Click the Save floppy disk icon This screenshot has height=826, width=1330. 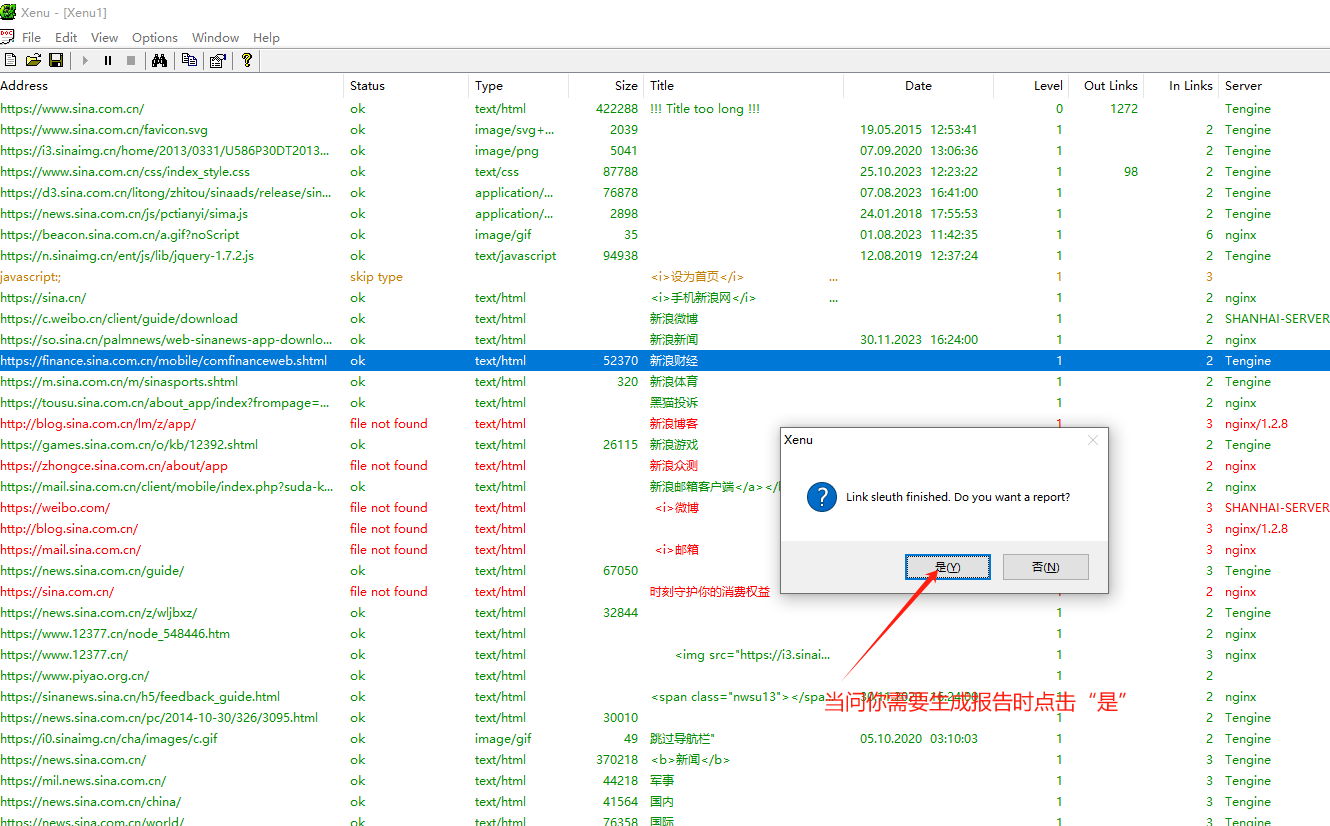pyautogui.click(x=56, y=61)
